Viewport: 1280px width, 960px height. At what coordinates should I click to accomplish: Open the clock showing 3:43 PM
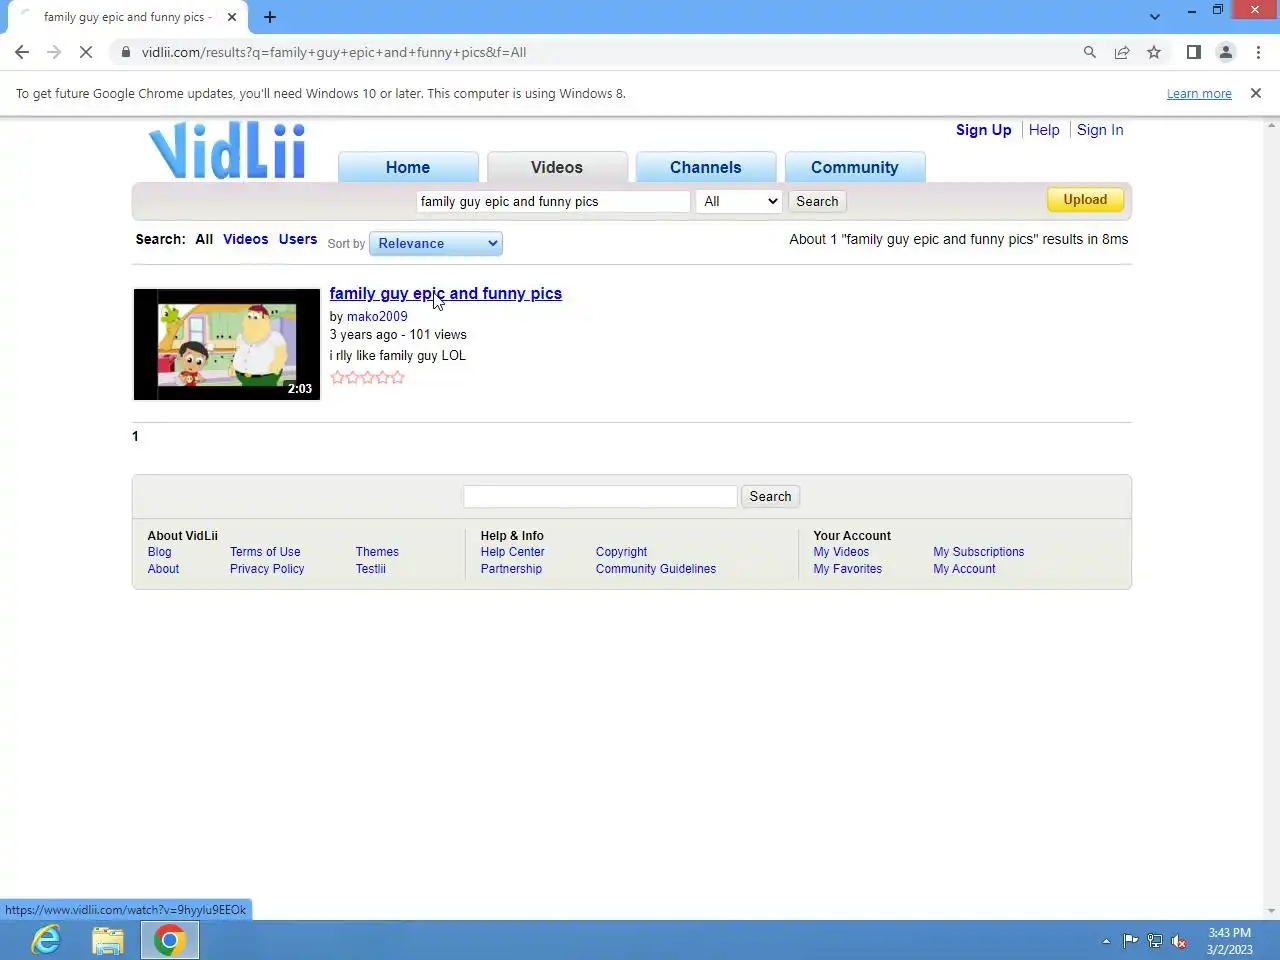(x=1229, y=941)
